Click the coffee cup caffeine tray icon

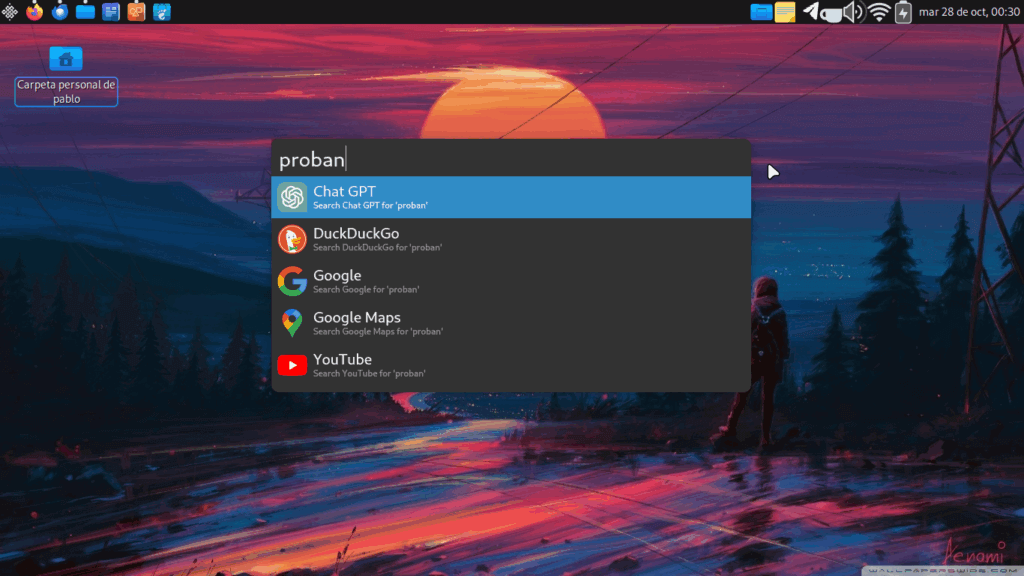[x=830, y=12]
